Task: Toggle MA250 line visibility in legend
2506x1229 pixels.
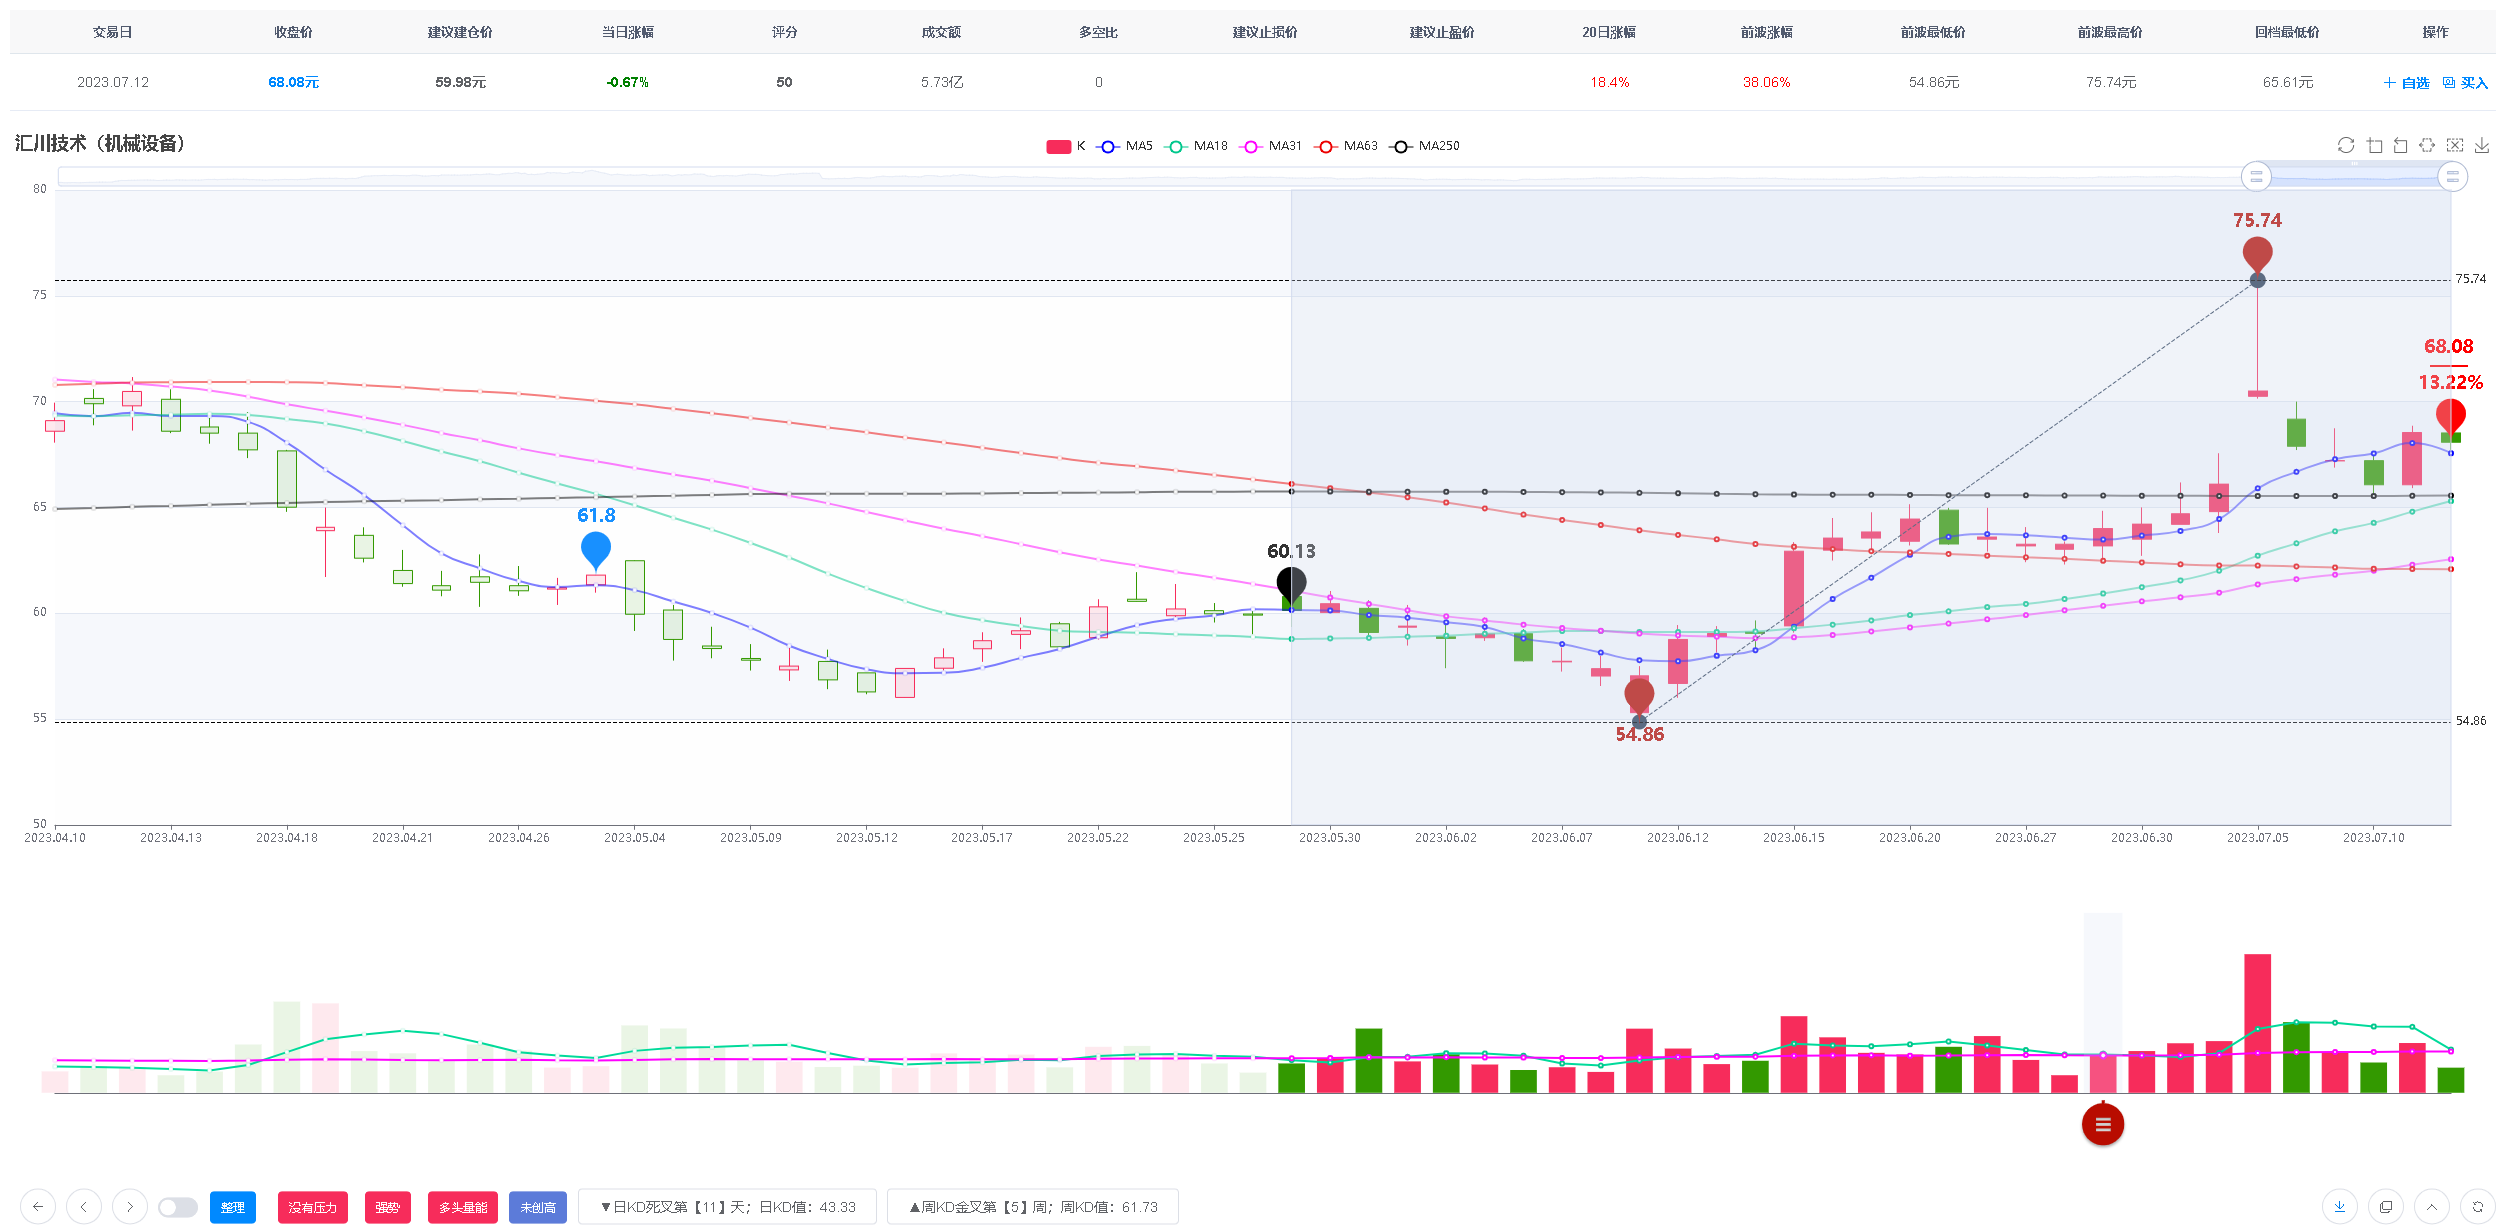Action: point(1425,146)
